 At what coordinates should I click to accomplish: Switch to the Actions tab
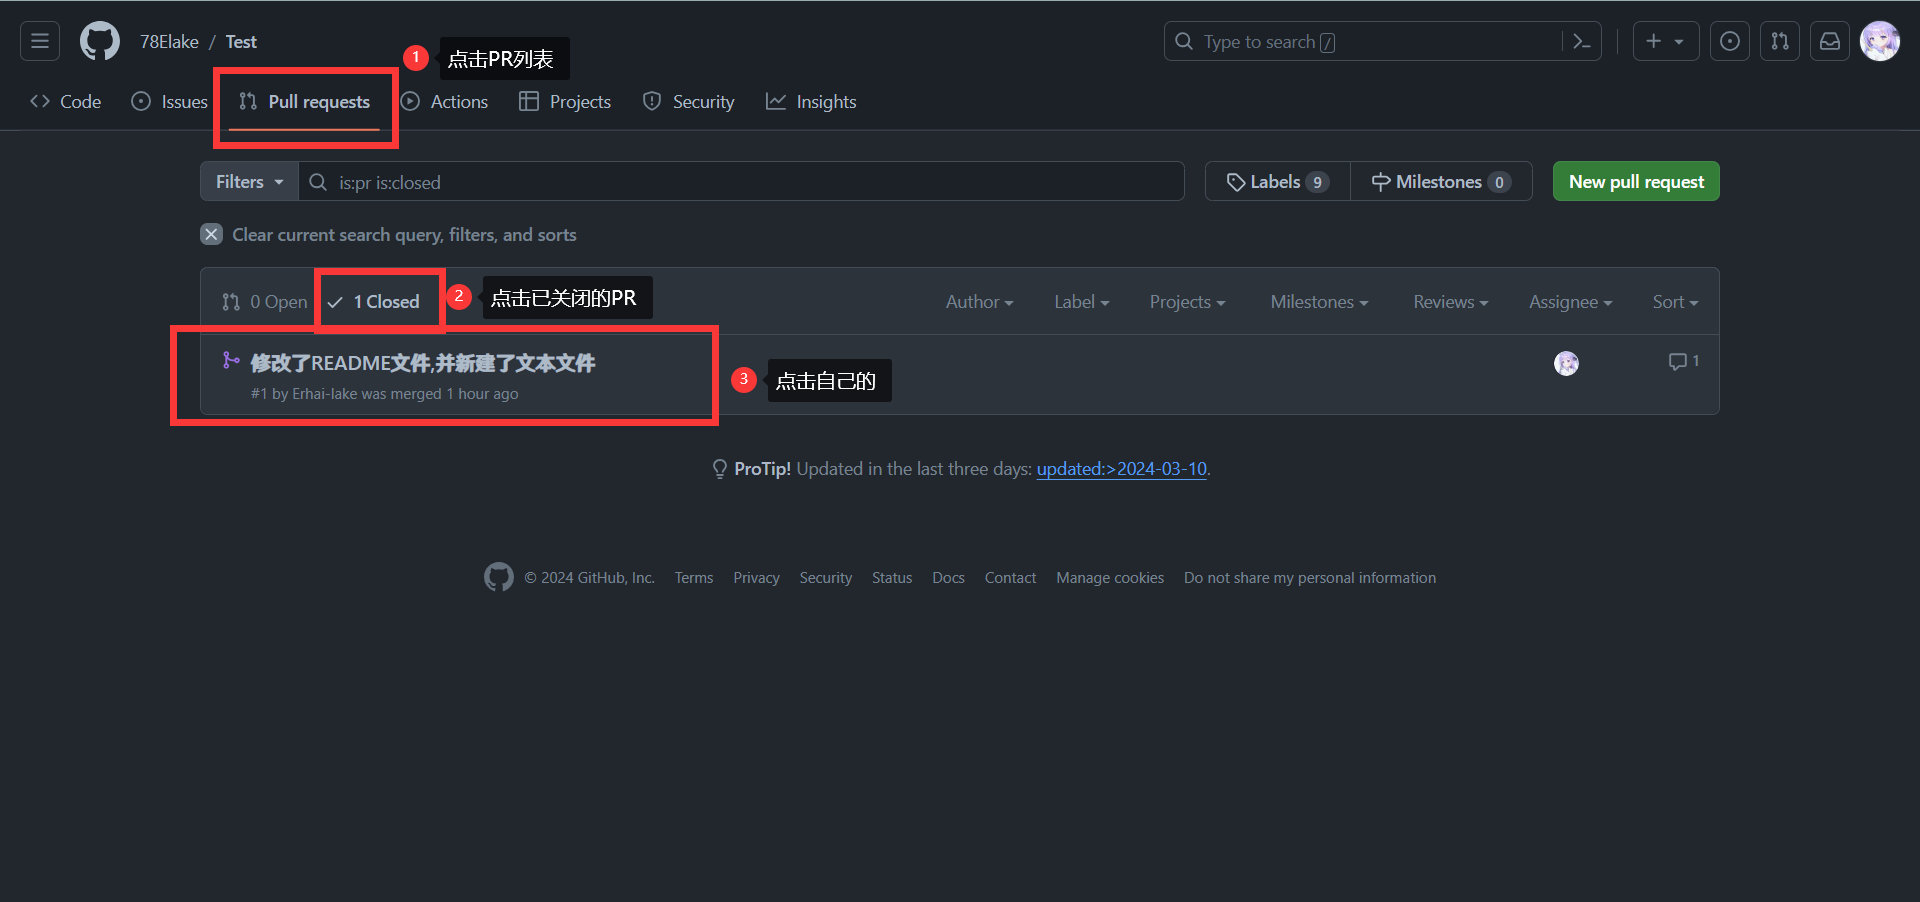445,102
